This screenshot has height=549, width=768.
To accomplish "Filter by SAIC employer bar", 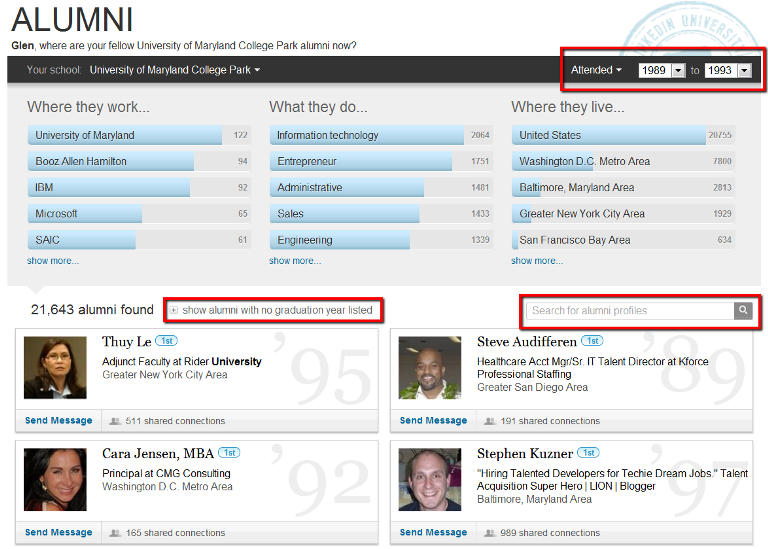I will (x=139, y=240).
